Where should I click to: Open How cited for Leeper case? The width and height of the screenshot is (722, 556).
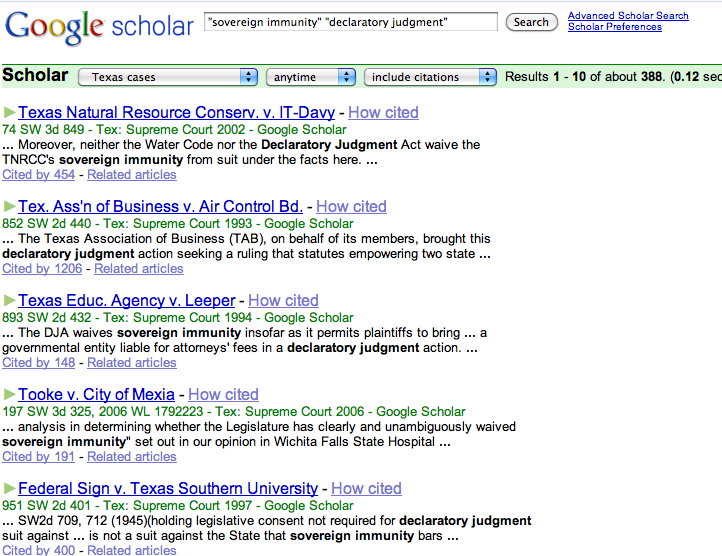click(x=283, y=300)
